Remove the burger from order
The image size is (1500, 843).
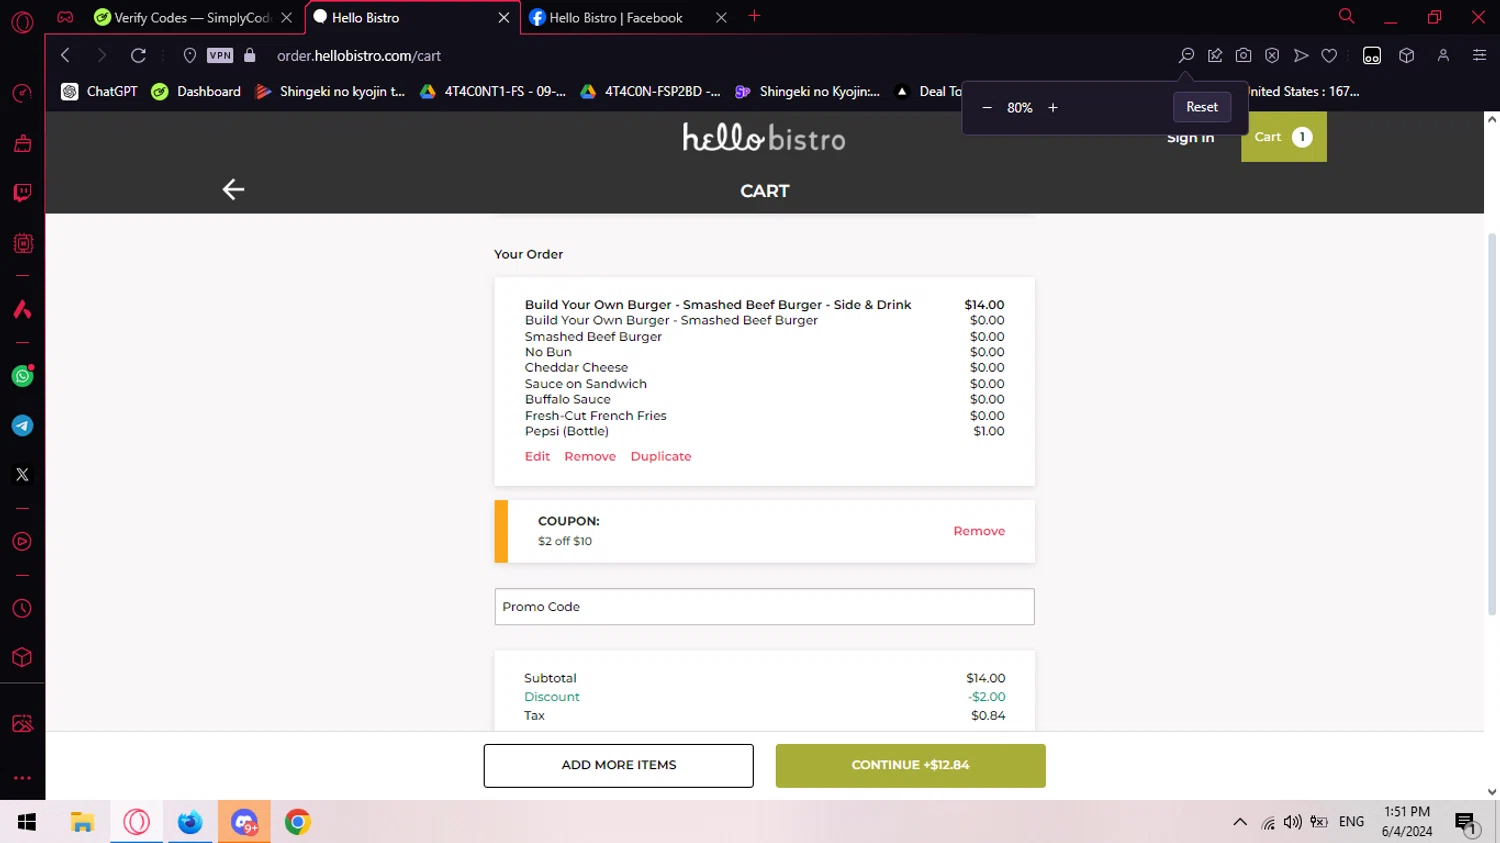(590, 456)
